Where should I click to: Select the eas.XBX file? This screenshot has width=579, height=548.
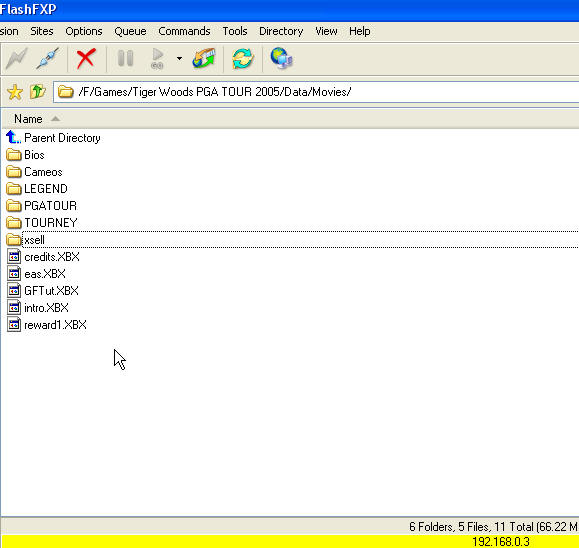click(45, 274)
